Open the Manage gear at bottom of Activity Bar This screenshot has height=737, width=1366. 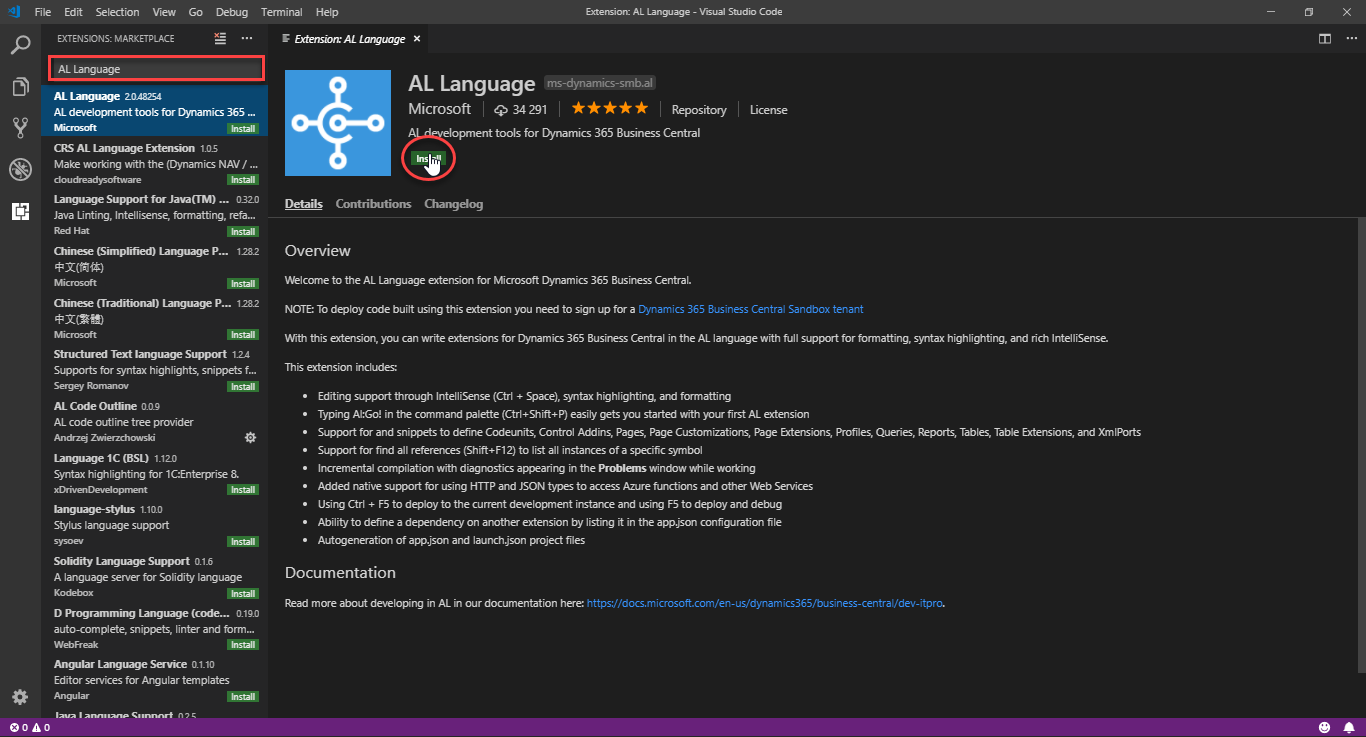tap(20, 695)
